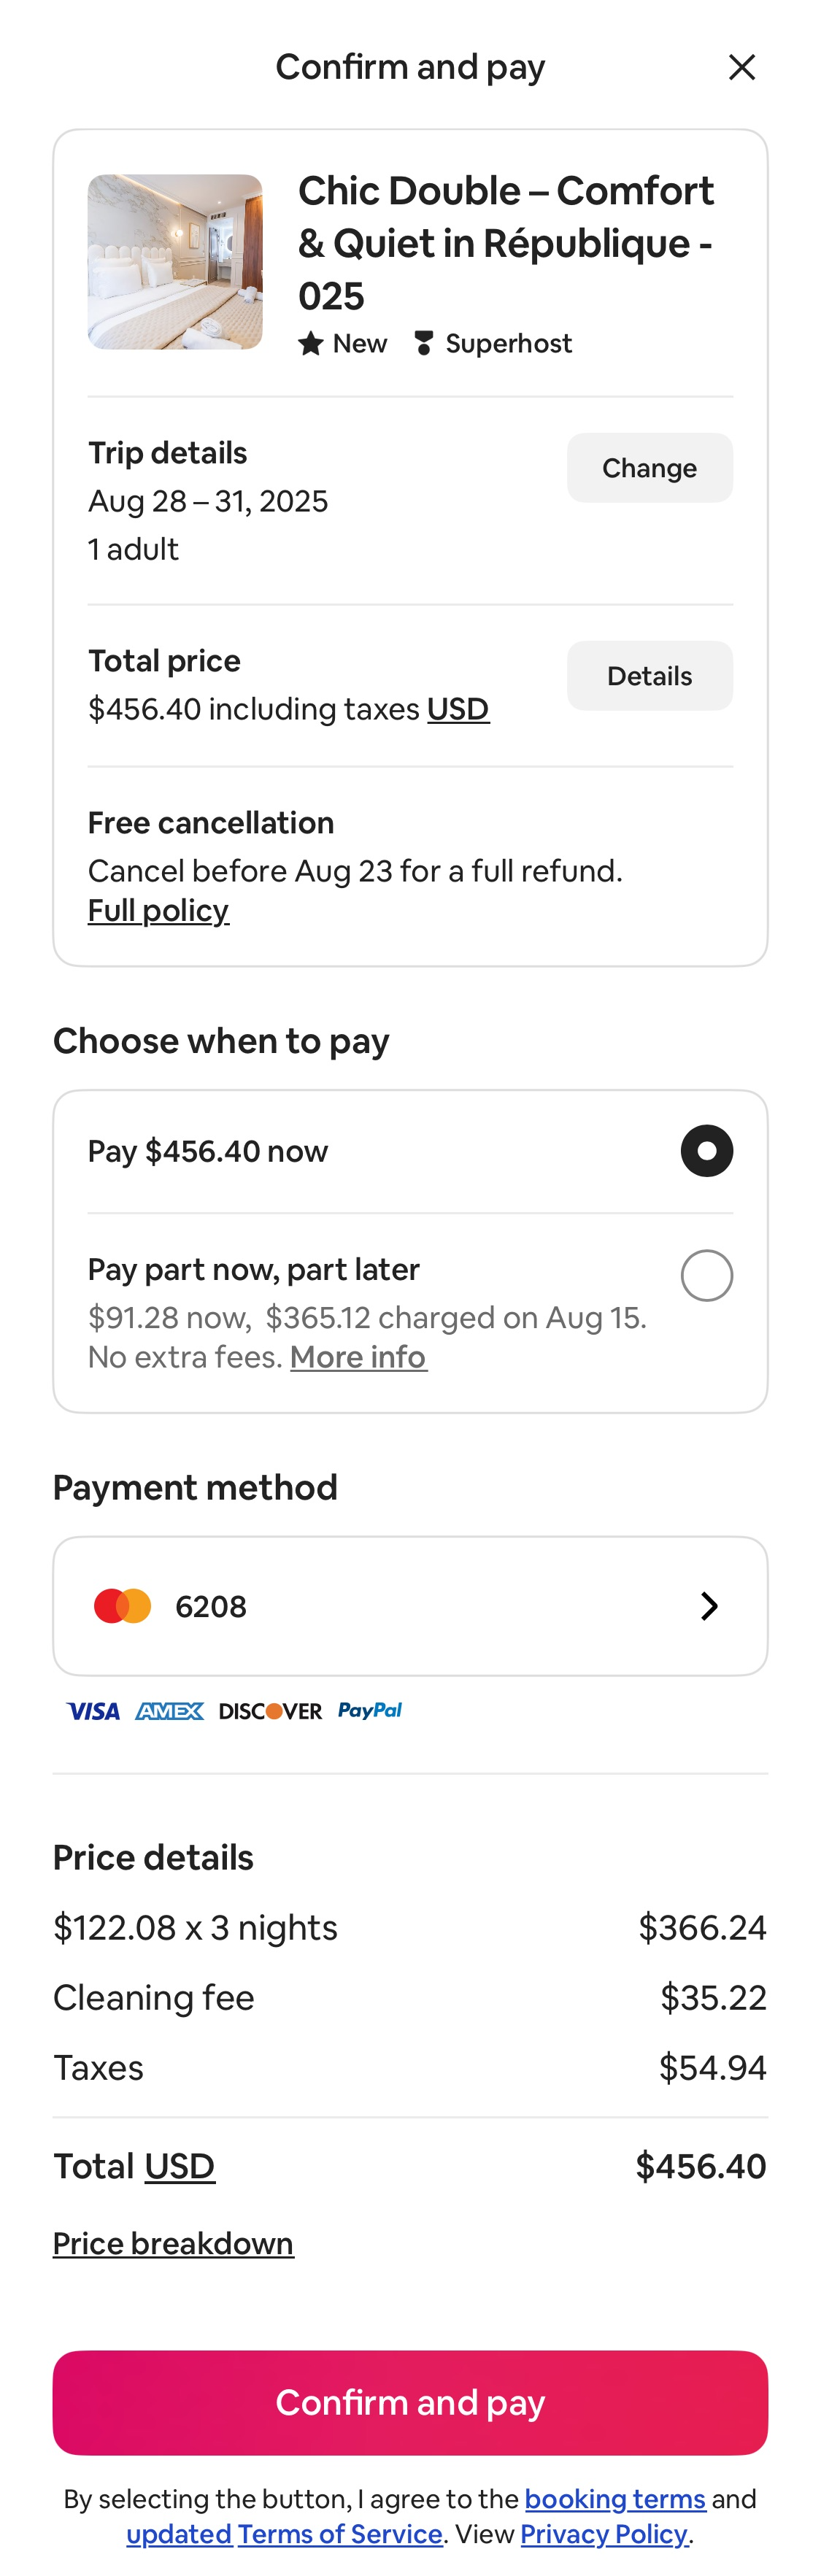This screenshot has width=821, height=2576.
Task: Click the Superhost badge icon
Action: click(424, 343)
